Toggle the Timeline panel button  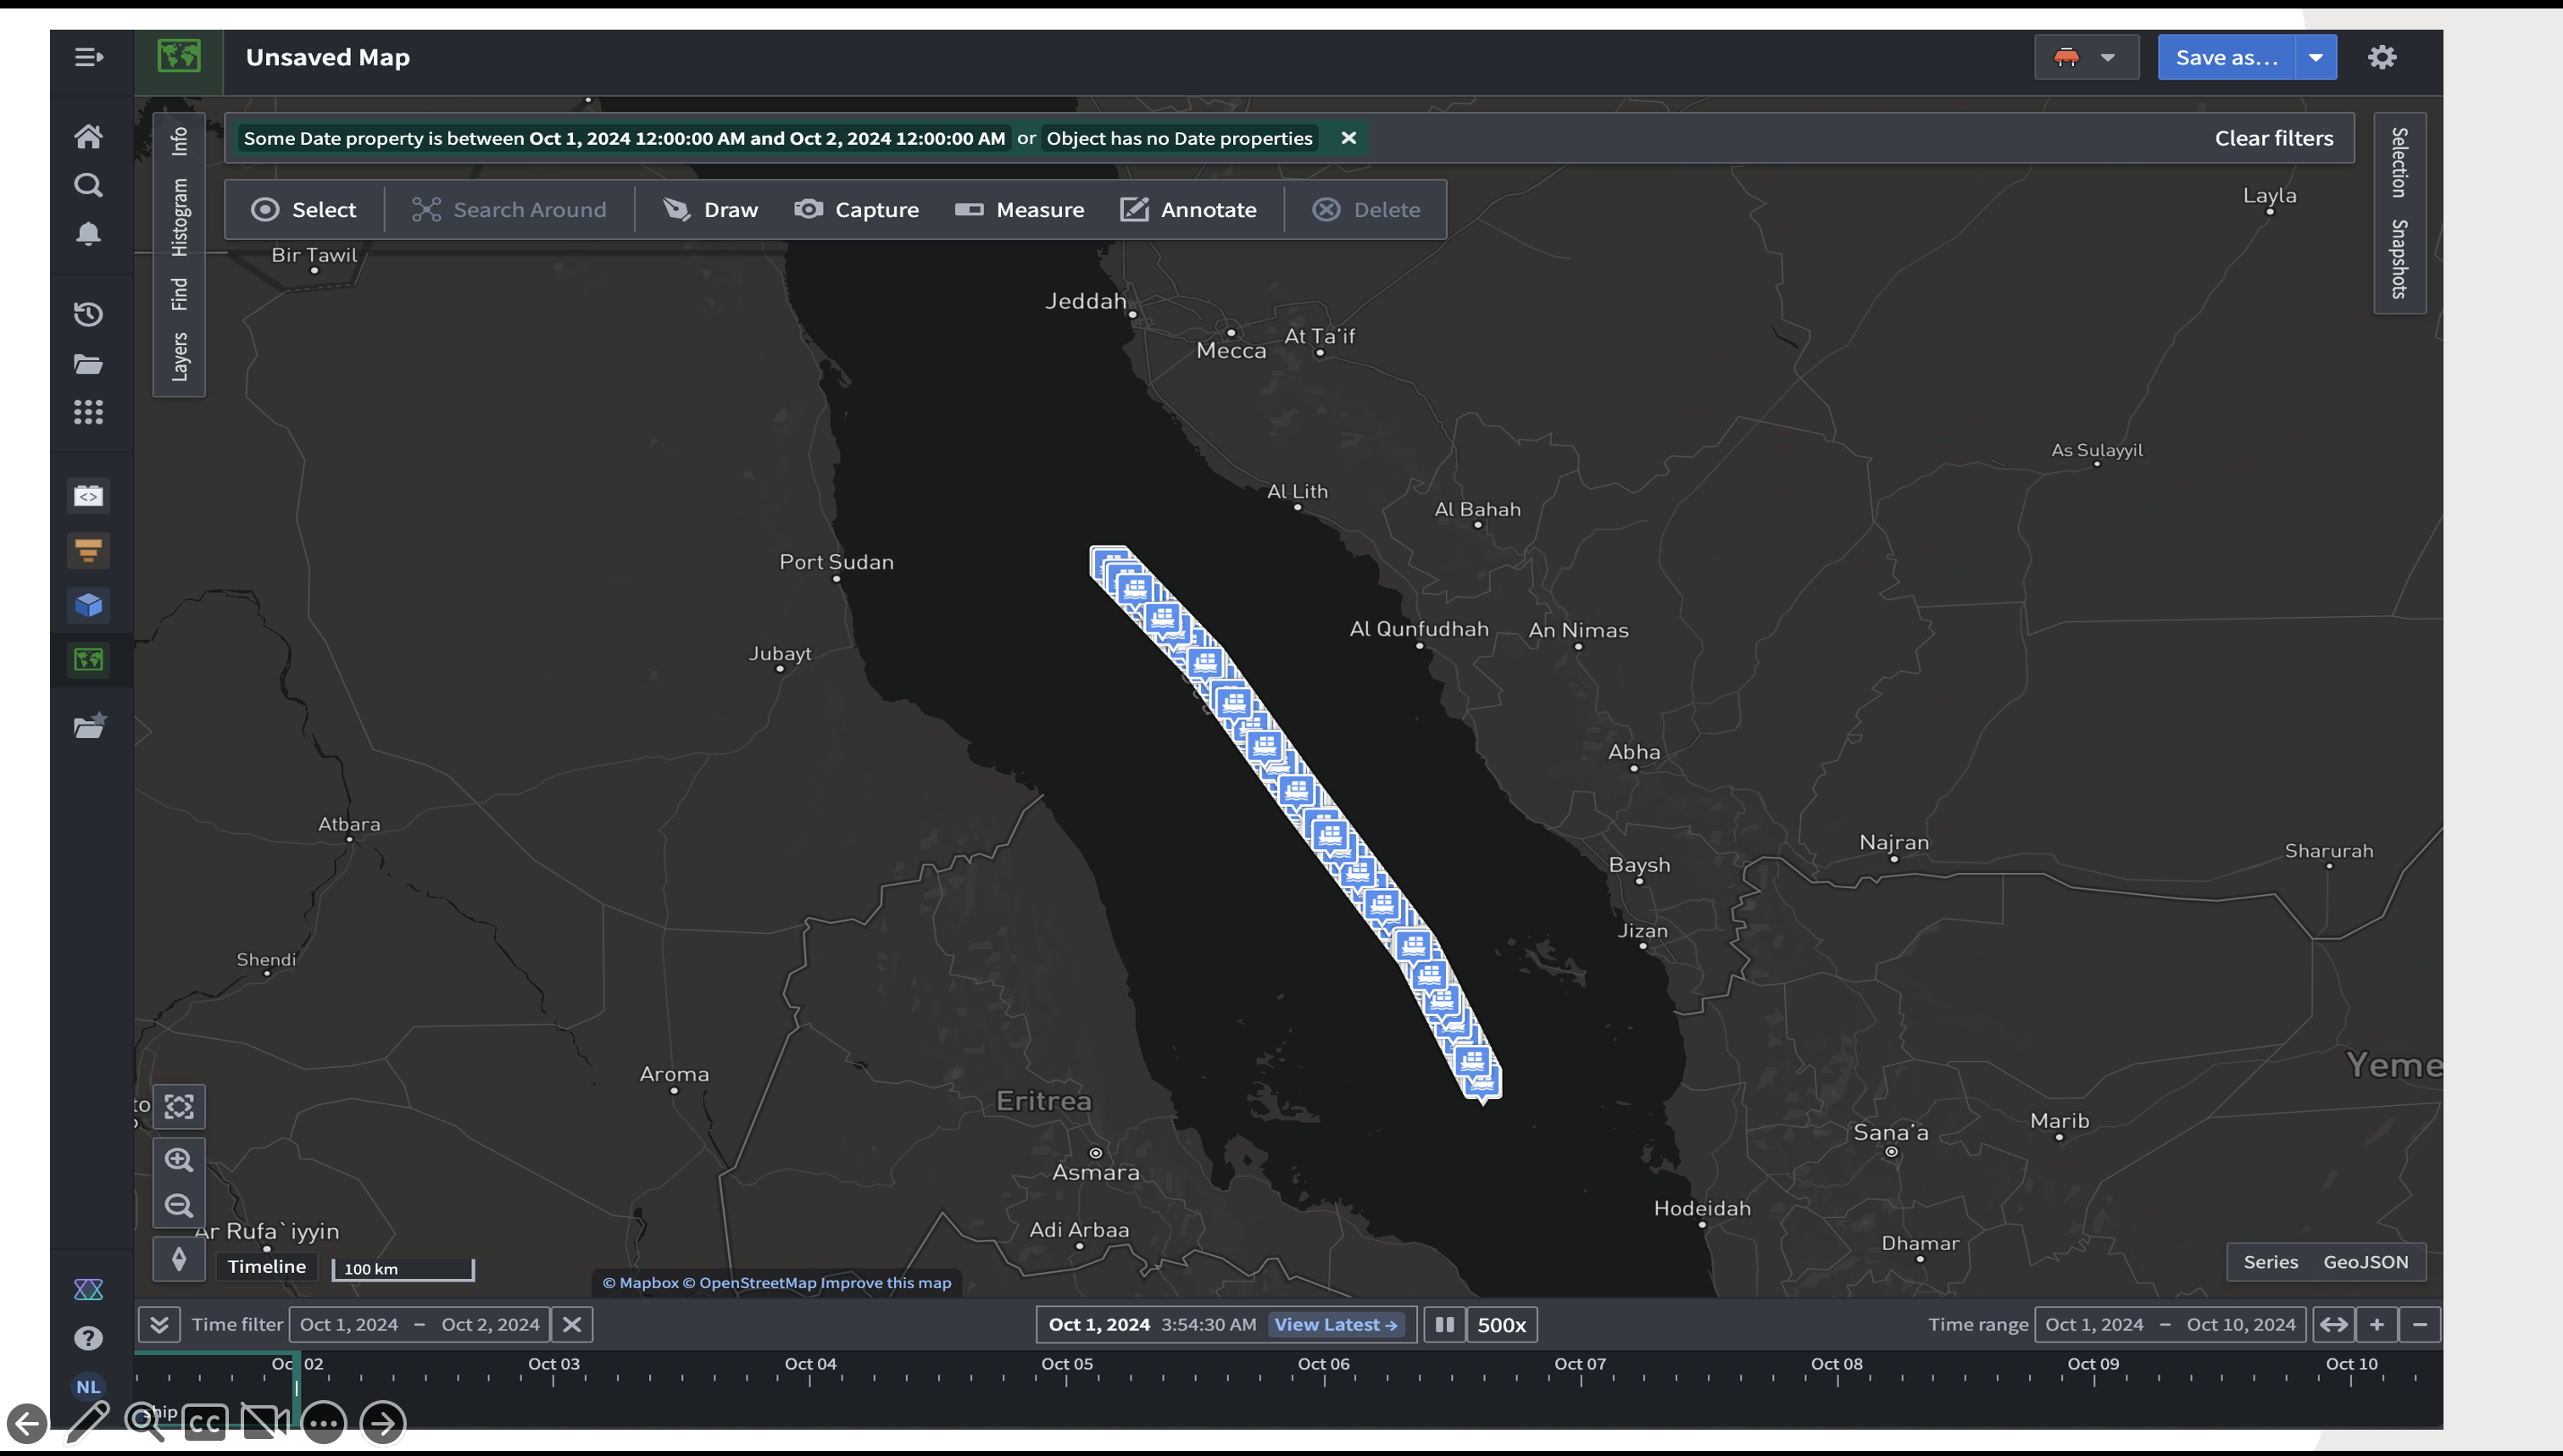pyautogui.click(x=266, y=1266)
